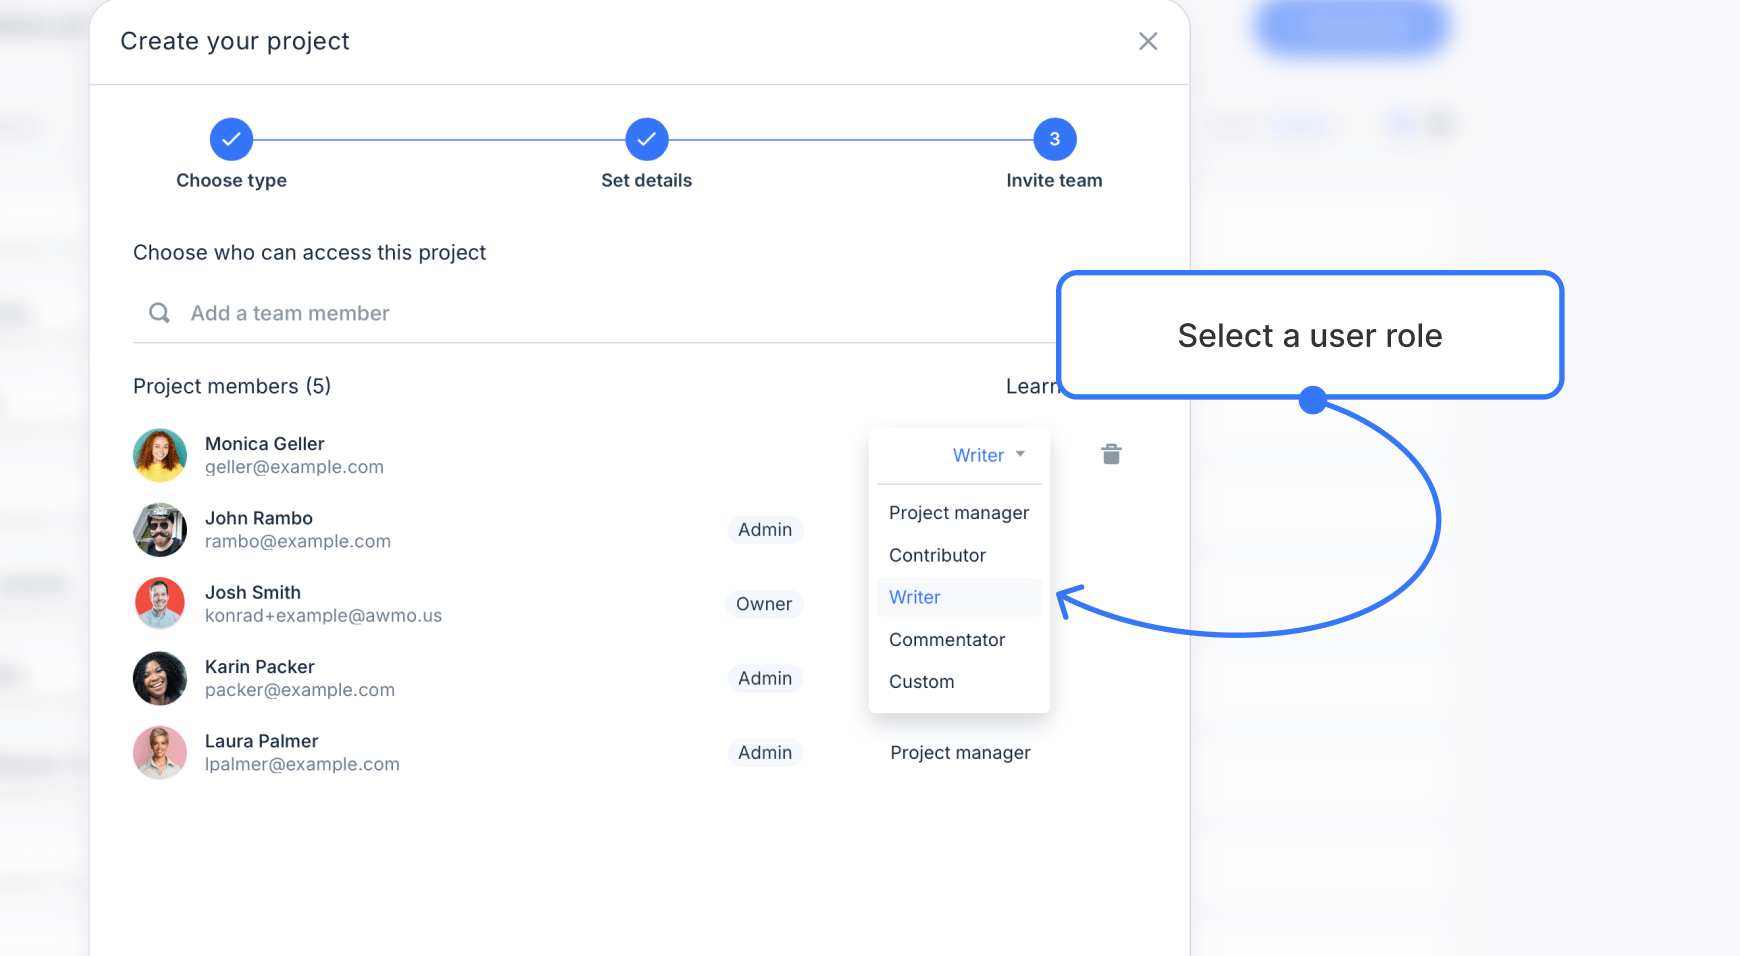Select Commentator in the role list

[946, 639]
